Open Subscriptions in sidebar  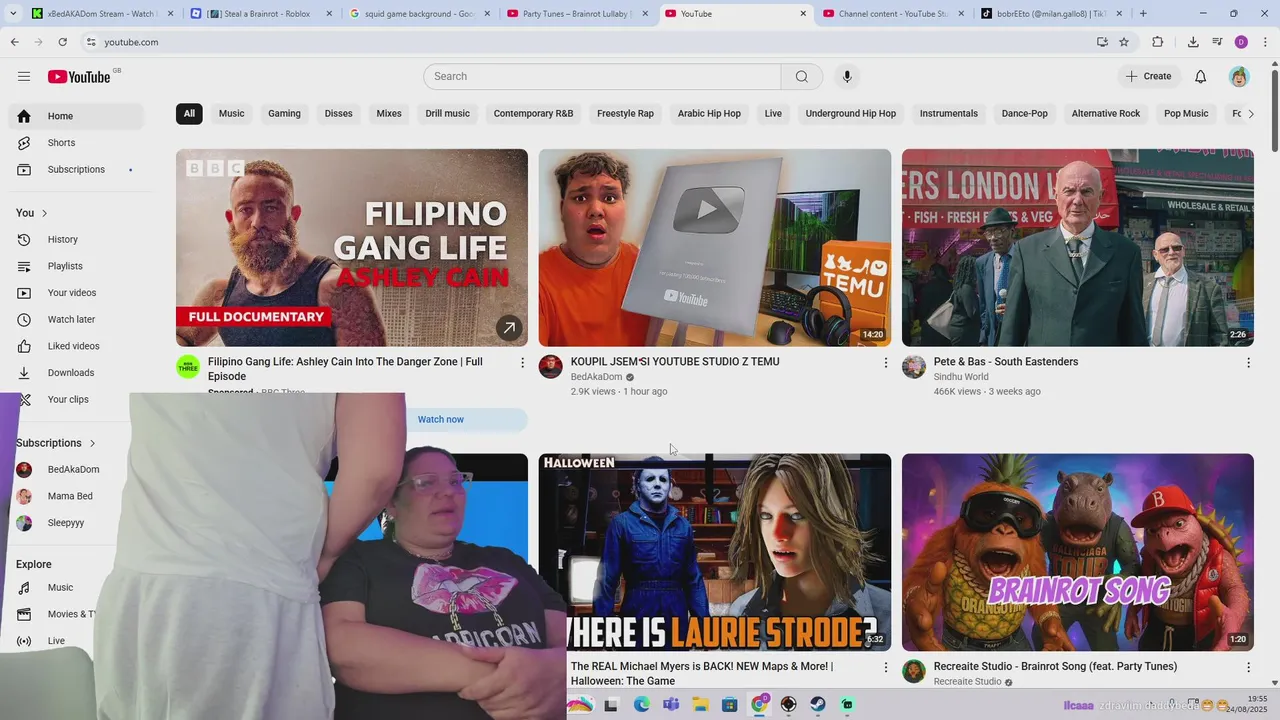(x=76, y=169)
